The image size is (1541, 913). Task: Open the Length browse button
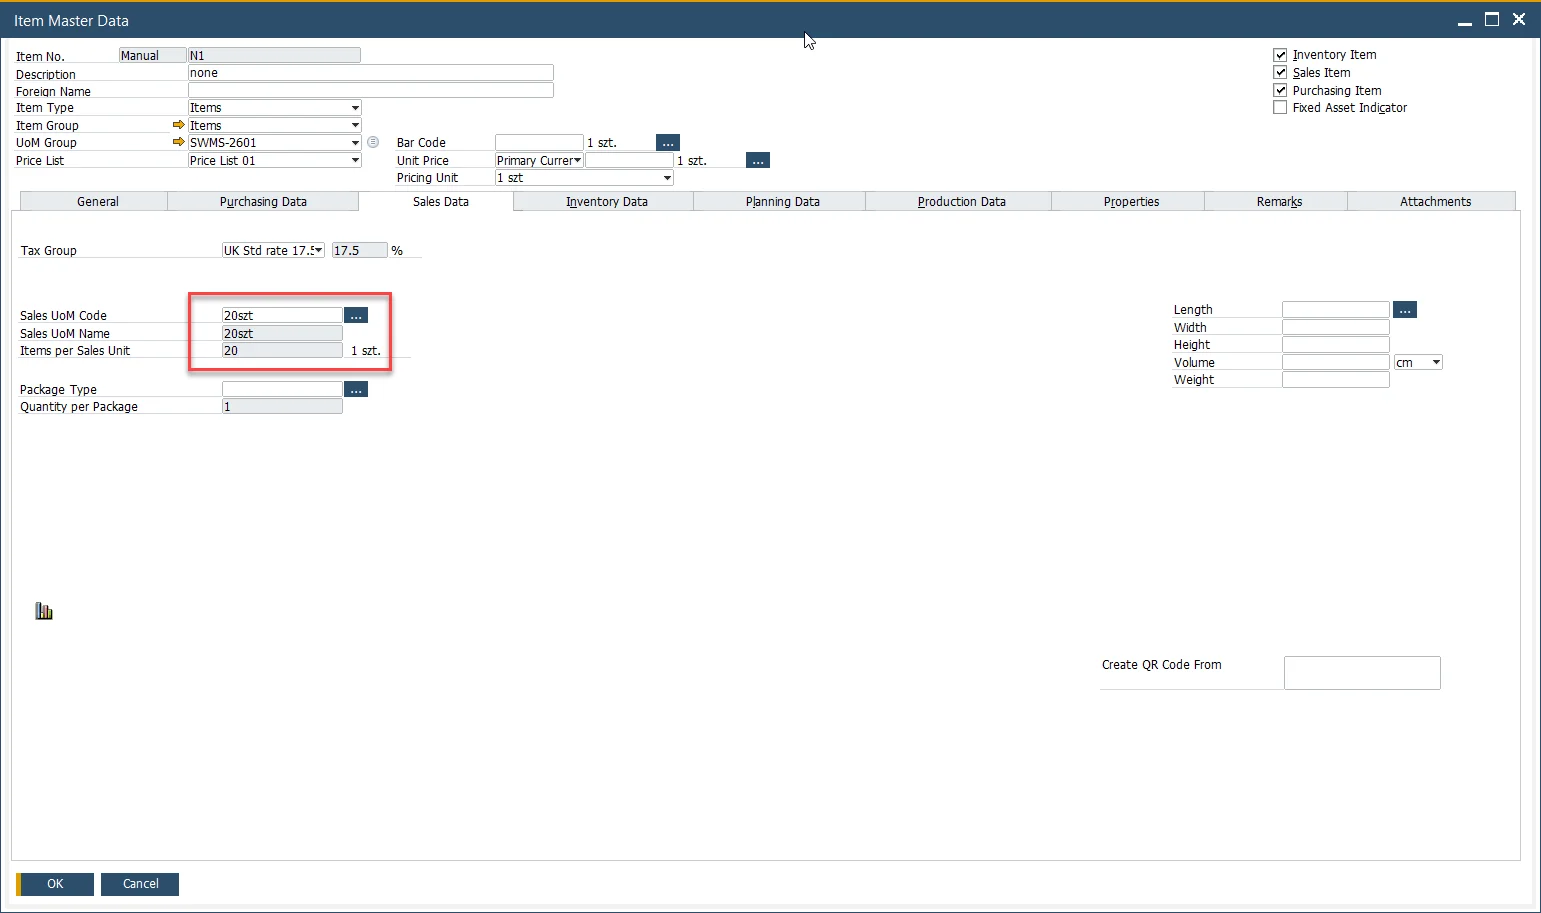pos(1405,310)
